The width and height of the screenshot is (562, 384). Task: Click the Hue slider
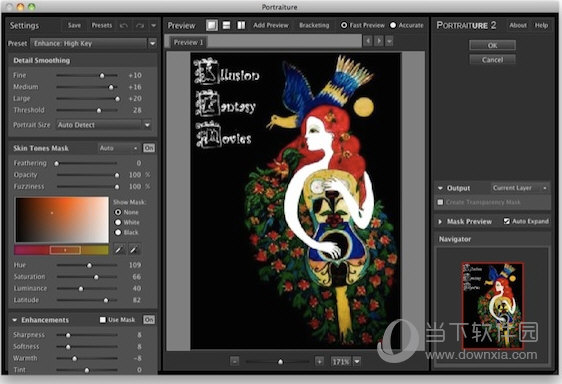(87, 265)
